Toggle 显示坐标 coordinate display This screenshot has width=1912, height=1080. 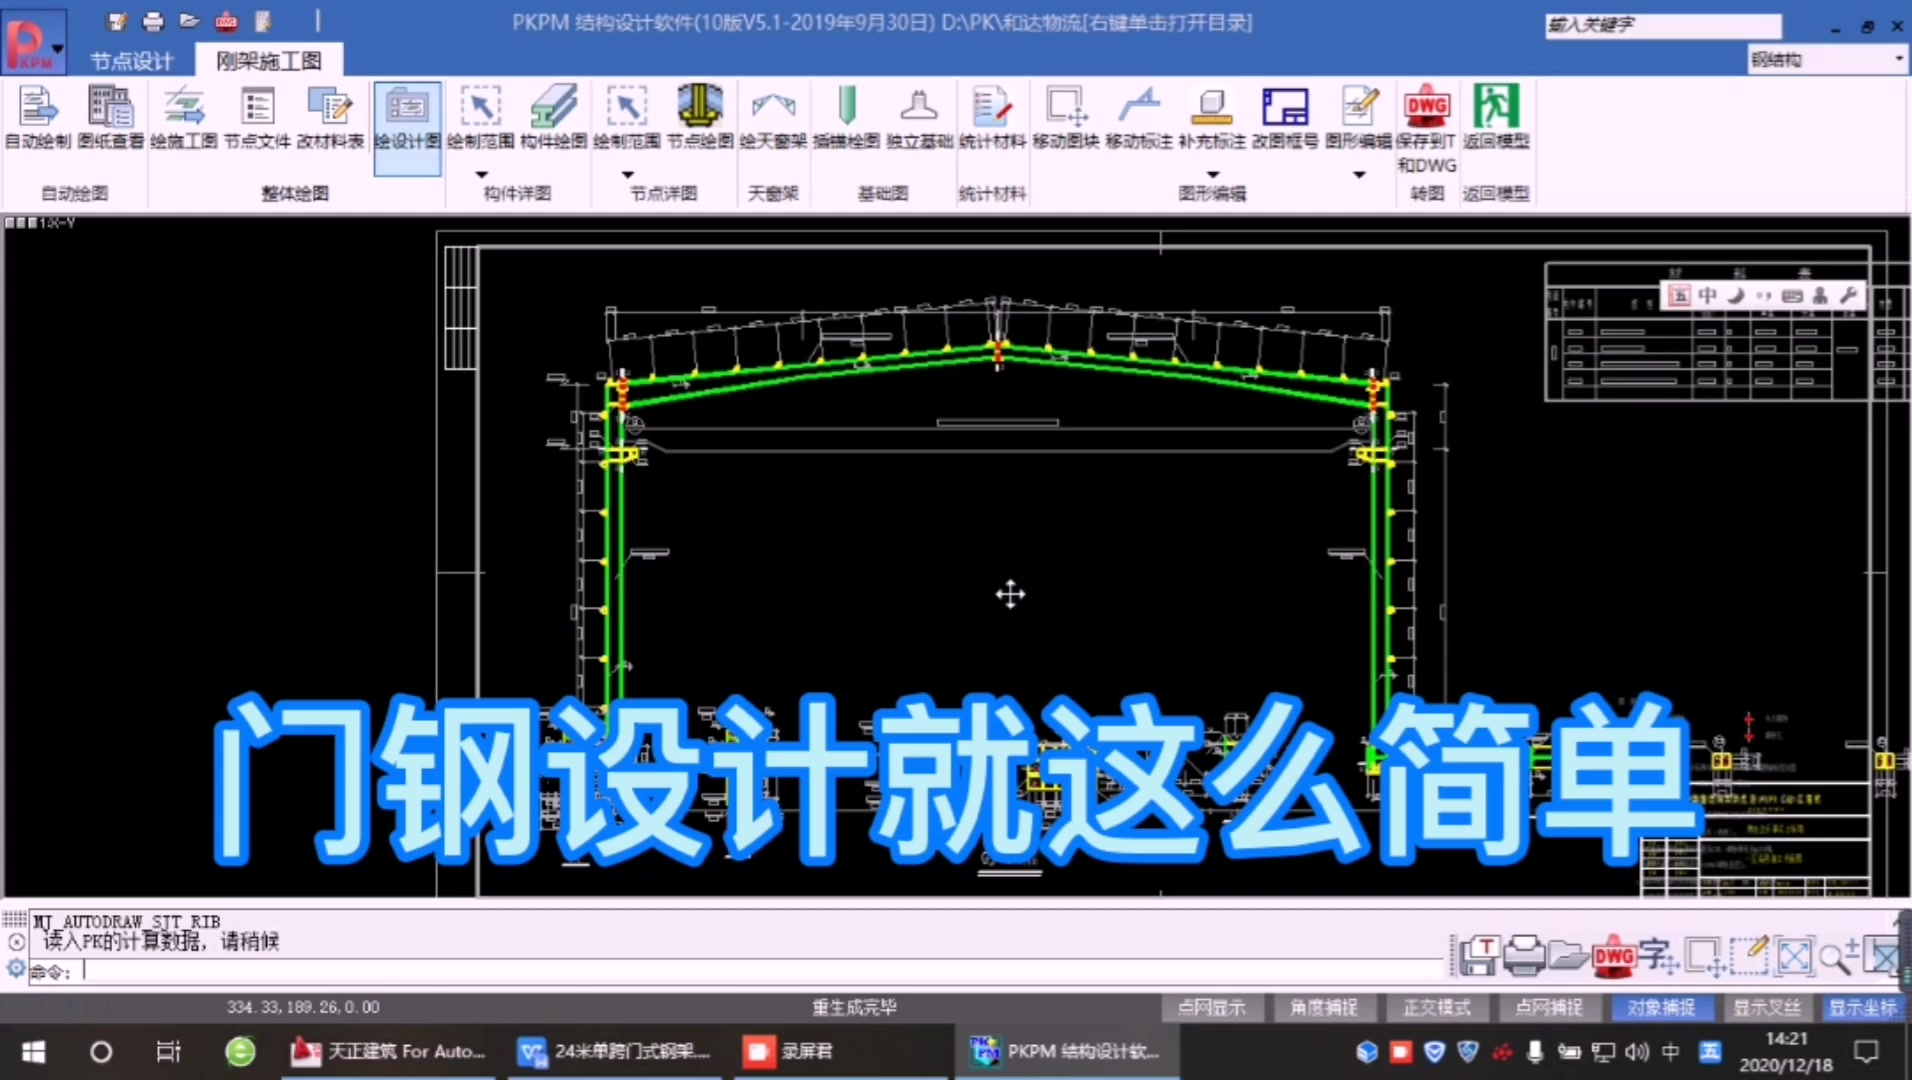click(1862, 1007)
